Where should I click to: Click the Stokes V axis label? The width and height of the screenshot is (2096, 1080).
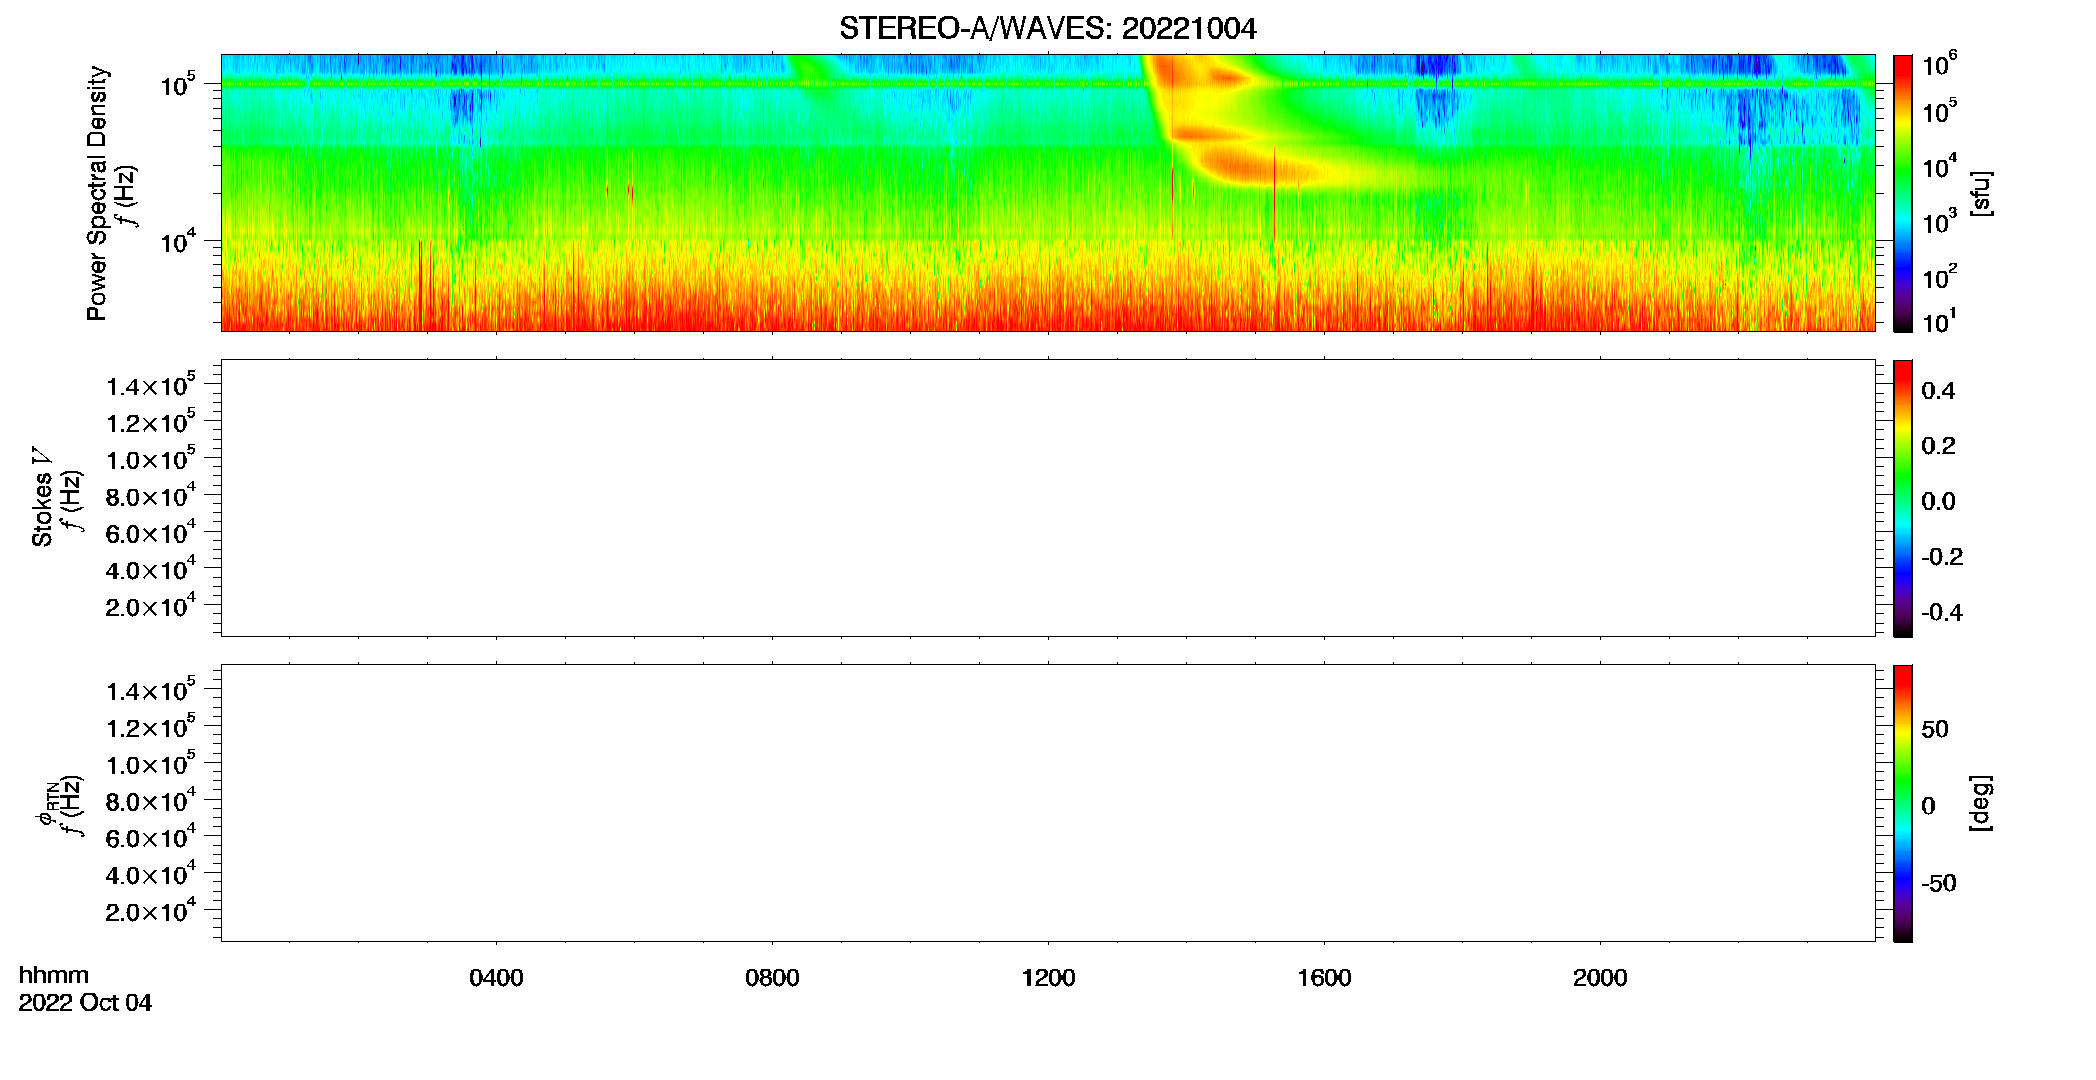click(x=42, y=497)
